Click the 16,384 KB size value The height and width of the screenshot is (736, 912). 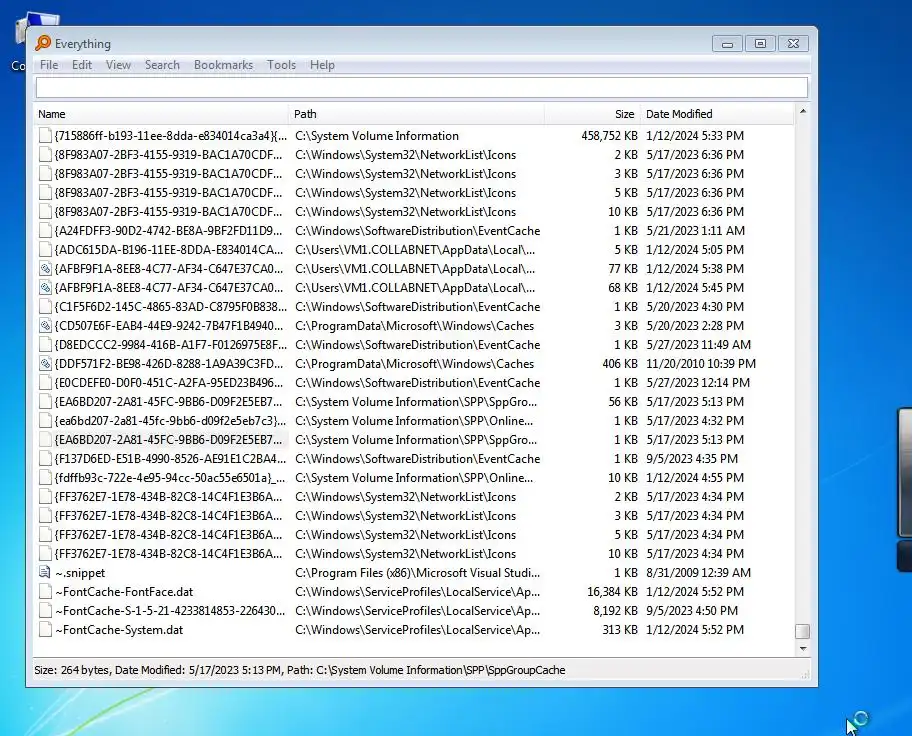pos(612,592)
